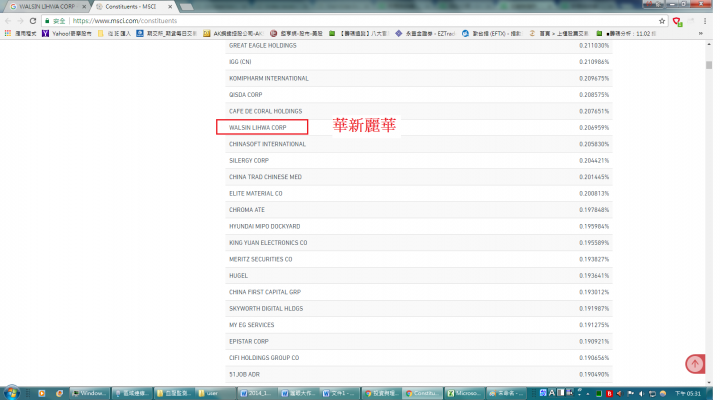The width and height of the screenshot is (720, 400).
Task: Bookmark this page with the star icon
Action: 662,21
